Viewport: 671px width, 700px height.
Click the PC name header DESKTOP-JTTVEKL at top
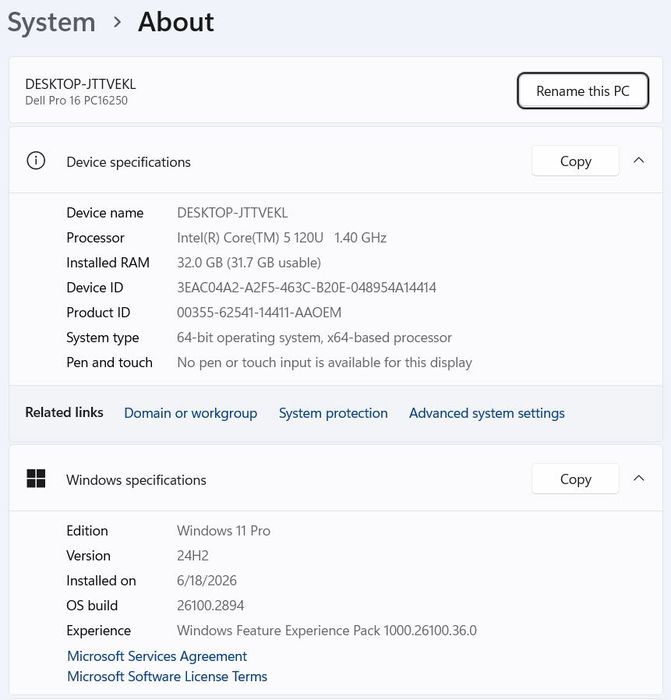(x=80, y=84)
